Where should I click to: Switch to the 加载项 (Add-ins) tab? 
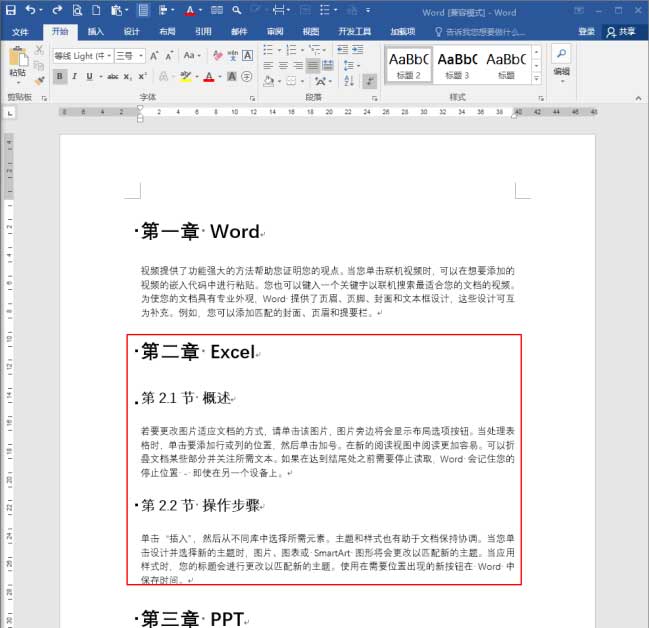402,31
